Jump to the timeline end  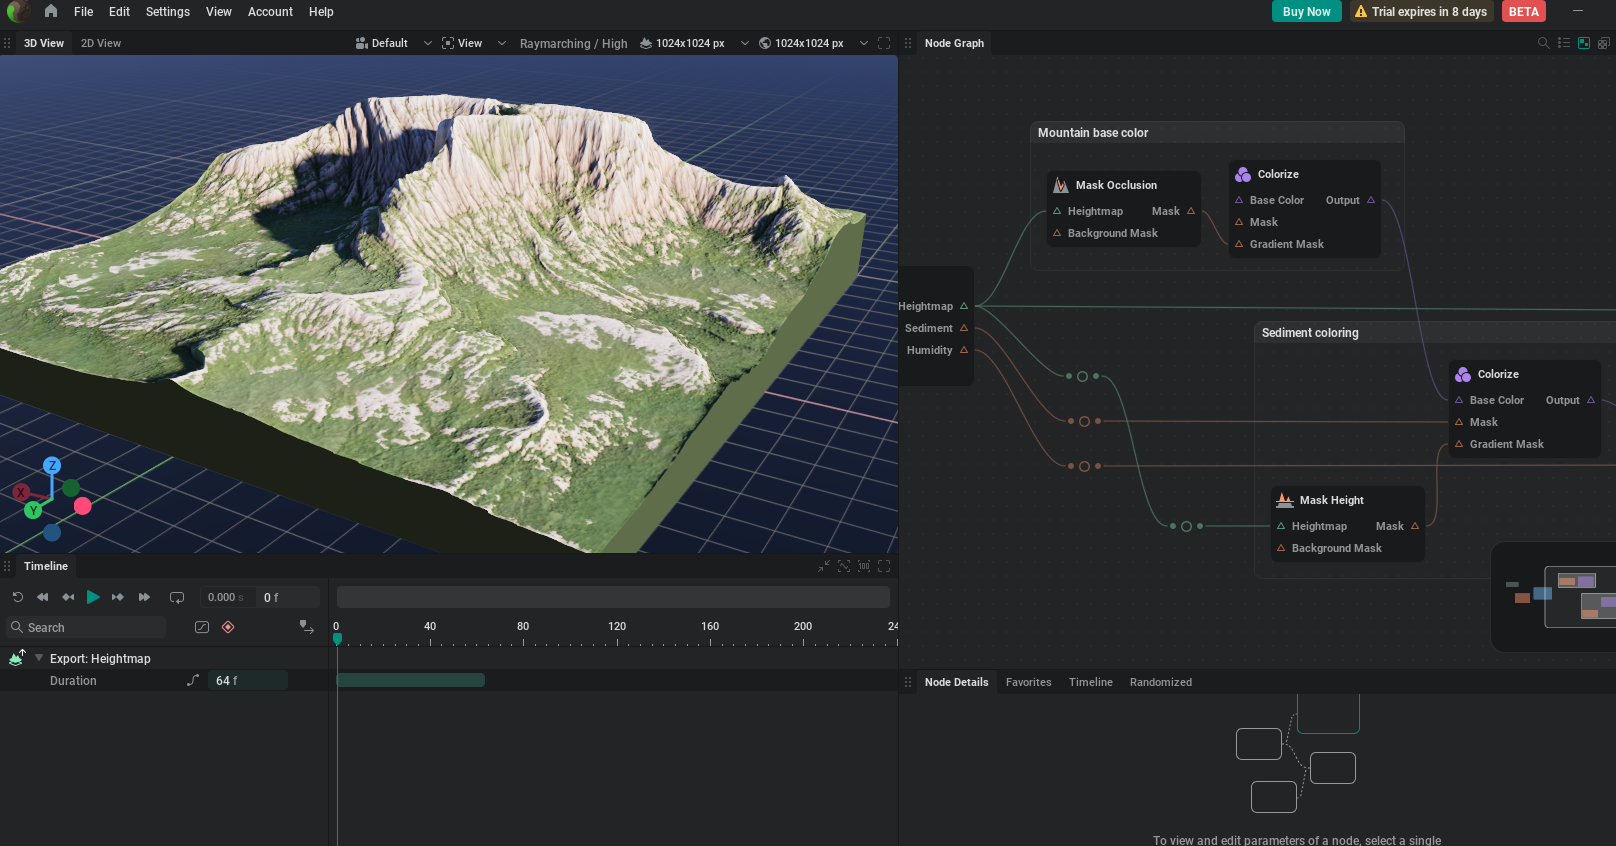click(144, 597)
